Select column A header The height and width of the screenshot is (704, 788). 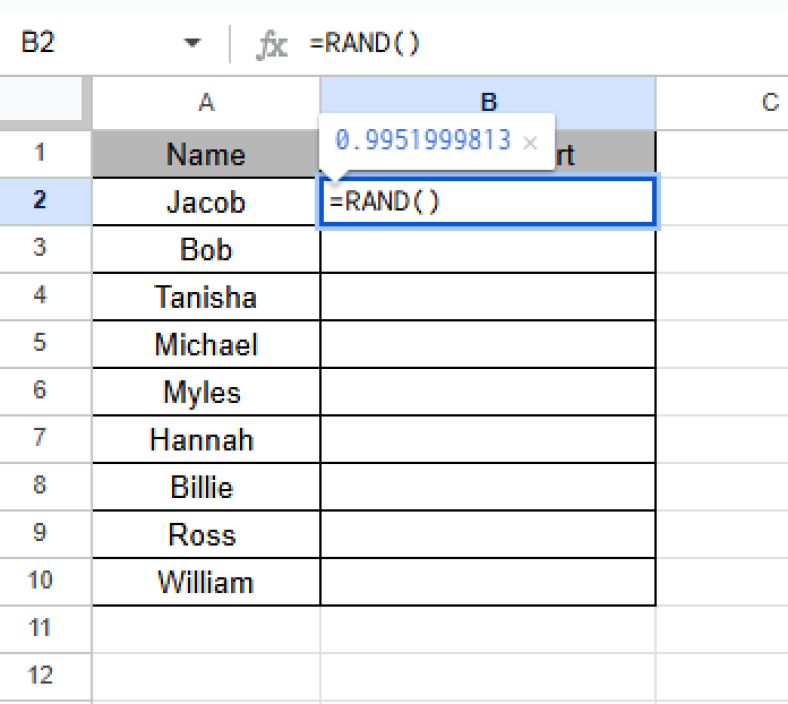[x=206, y=101]
